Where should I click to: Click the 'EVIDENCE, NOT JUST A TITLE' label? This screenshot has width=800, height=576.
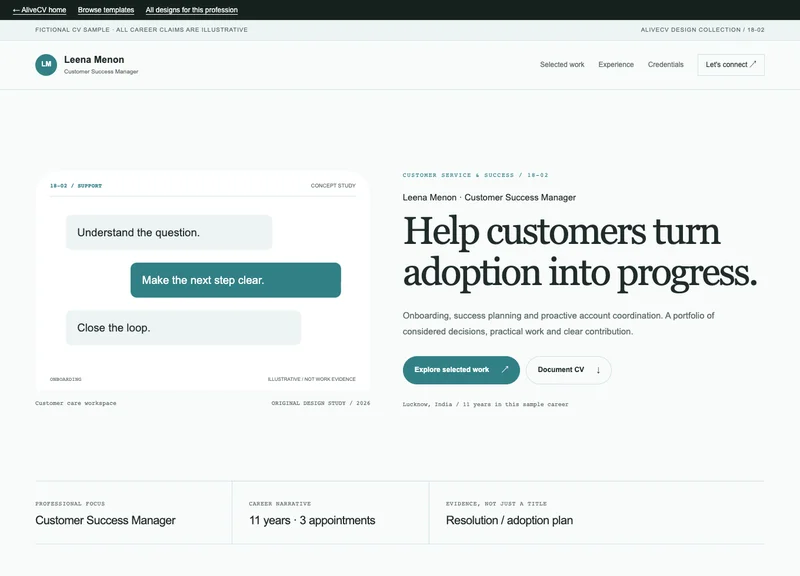tap(496, 504)
